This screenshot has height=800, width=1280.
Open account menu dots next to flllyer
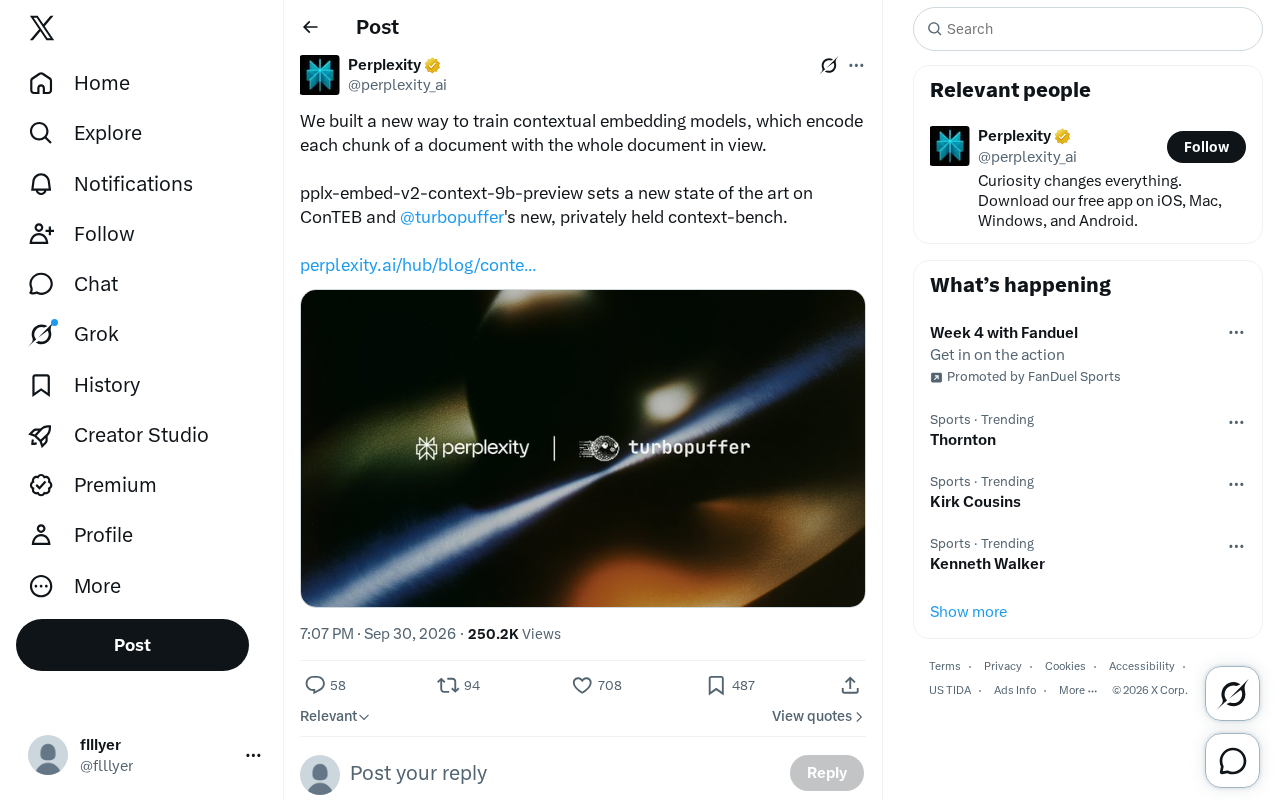tap(253, 755)
